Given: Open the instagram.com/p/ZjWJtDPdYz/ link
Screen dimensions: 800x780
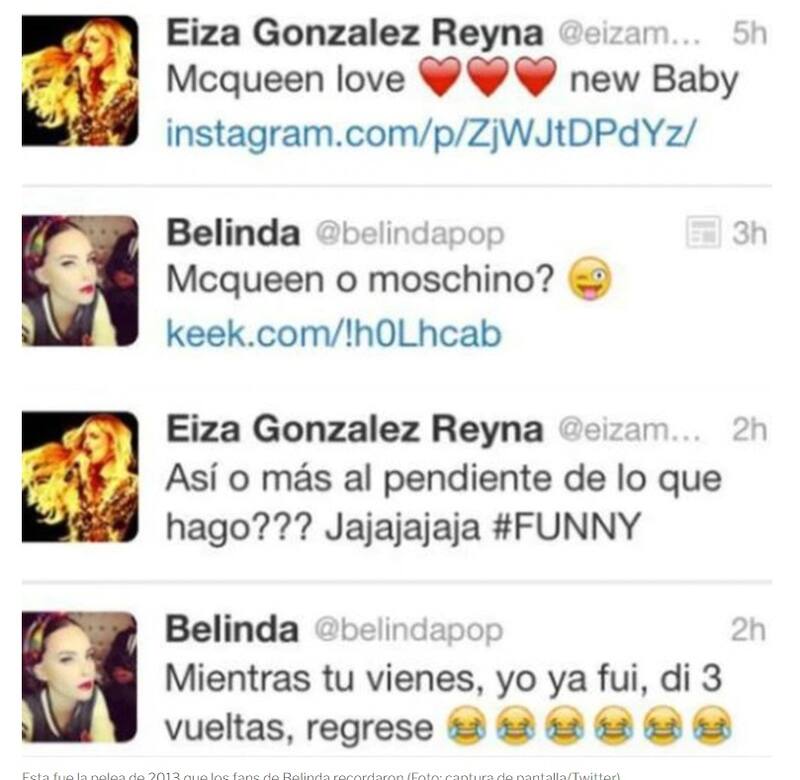Looking at the screenshot, I should coord(431,133).
